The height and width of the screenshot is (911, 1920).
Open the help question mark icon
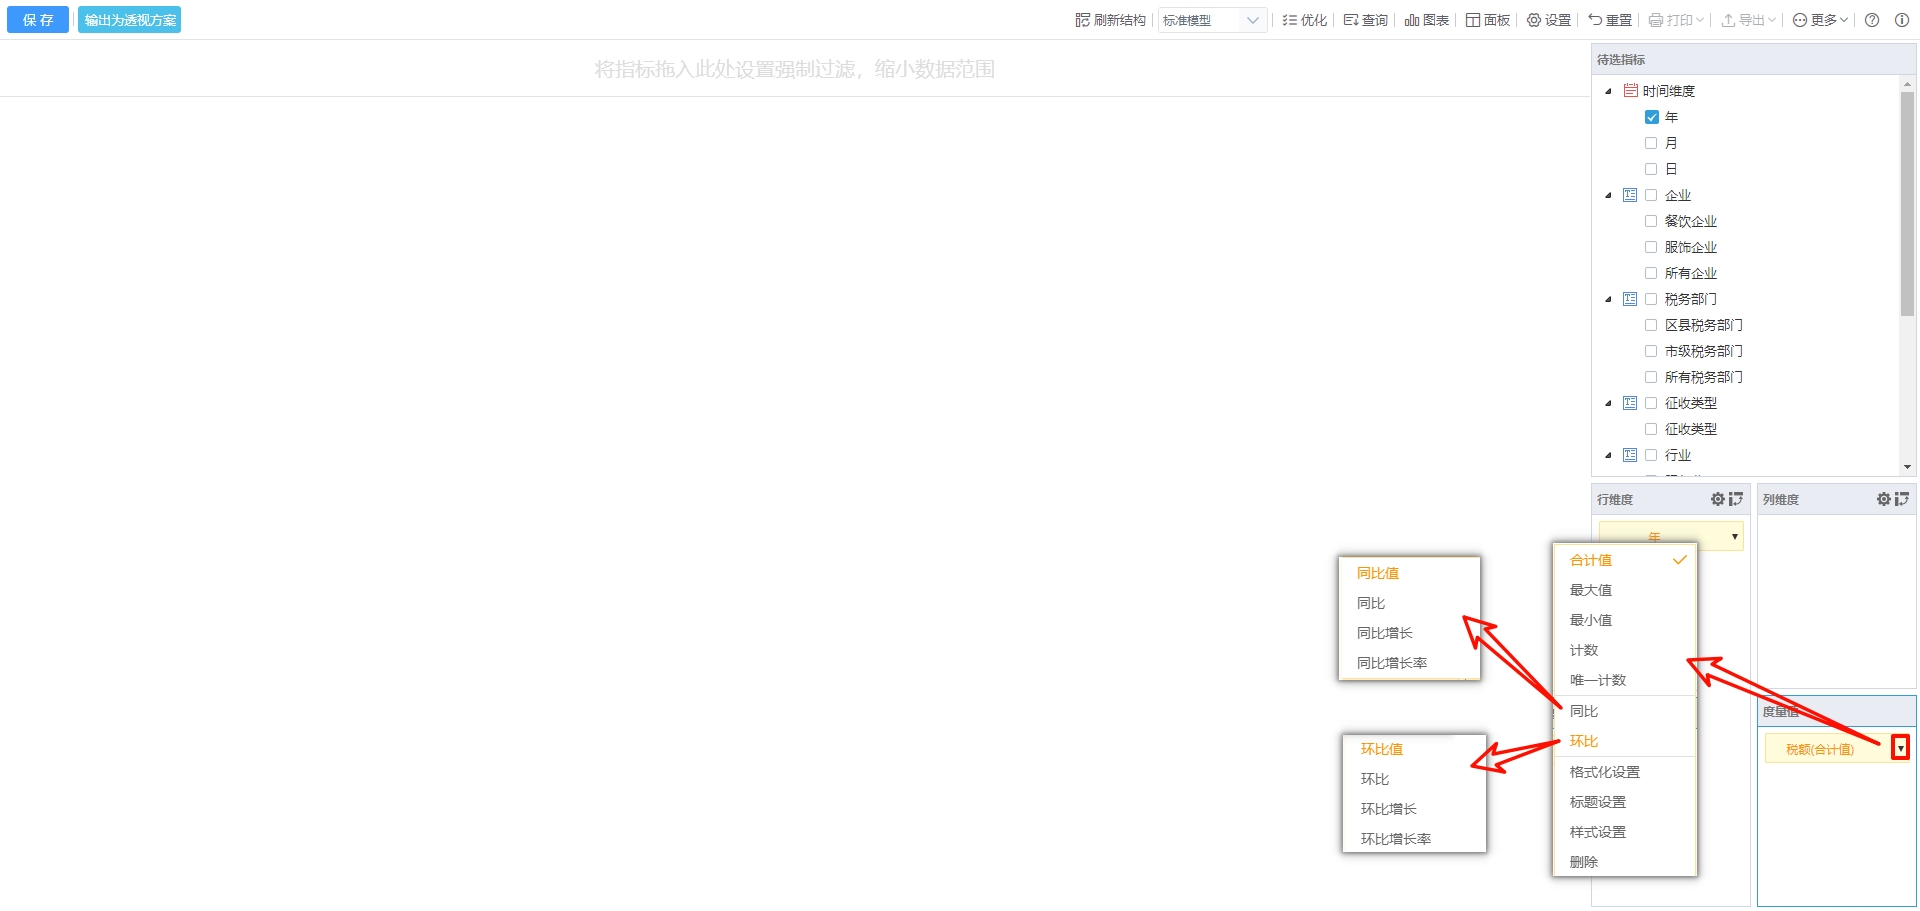click(x=1872, y=20)
